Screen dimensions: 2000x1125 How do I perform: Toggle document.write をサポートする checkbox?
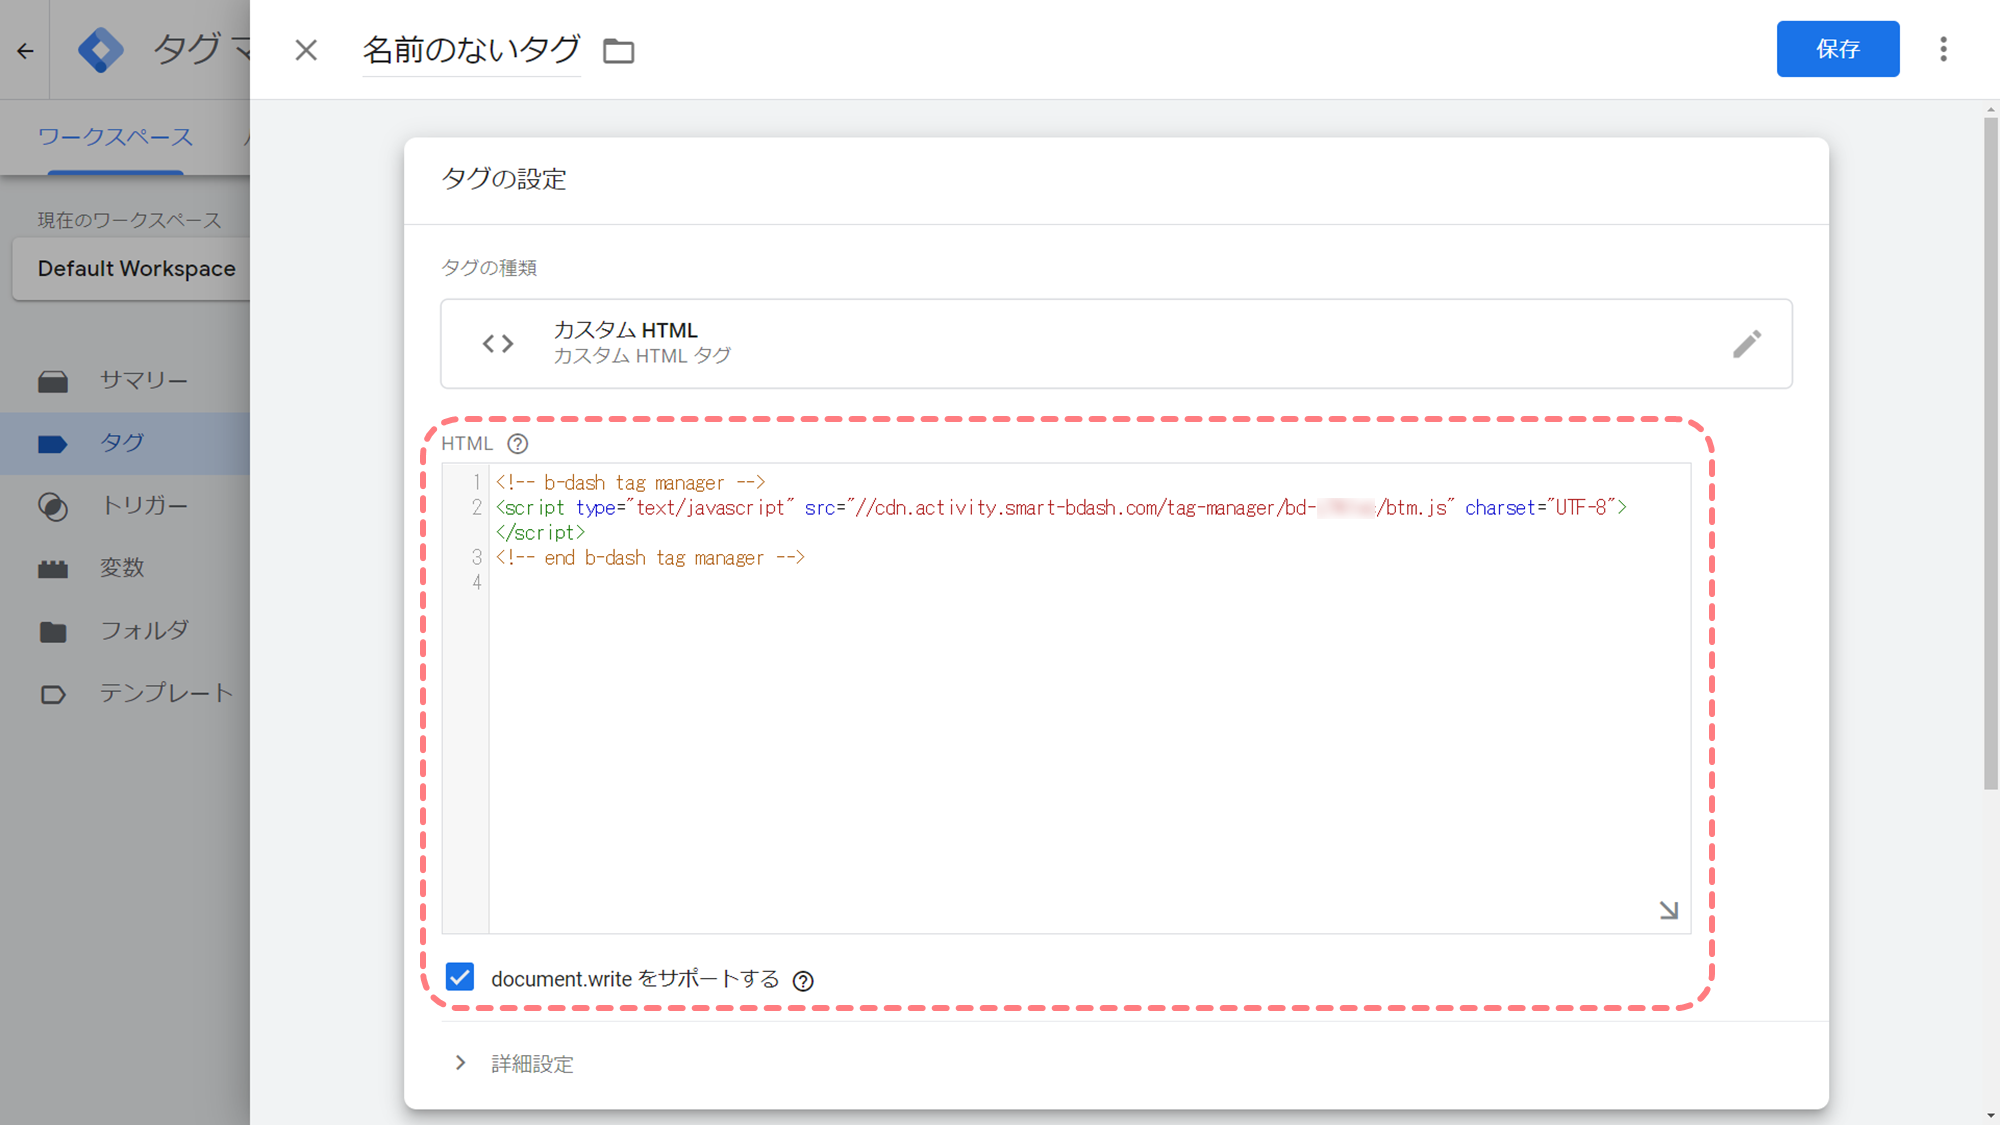pos(460,977)
